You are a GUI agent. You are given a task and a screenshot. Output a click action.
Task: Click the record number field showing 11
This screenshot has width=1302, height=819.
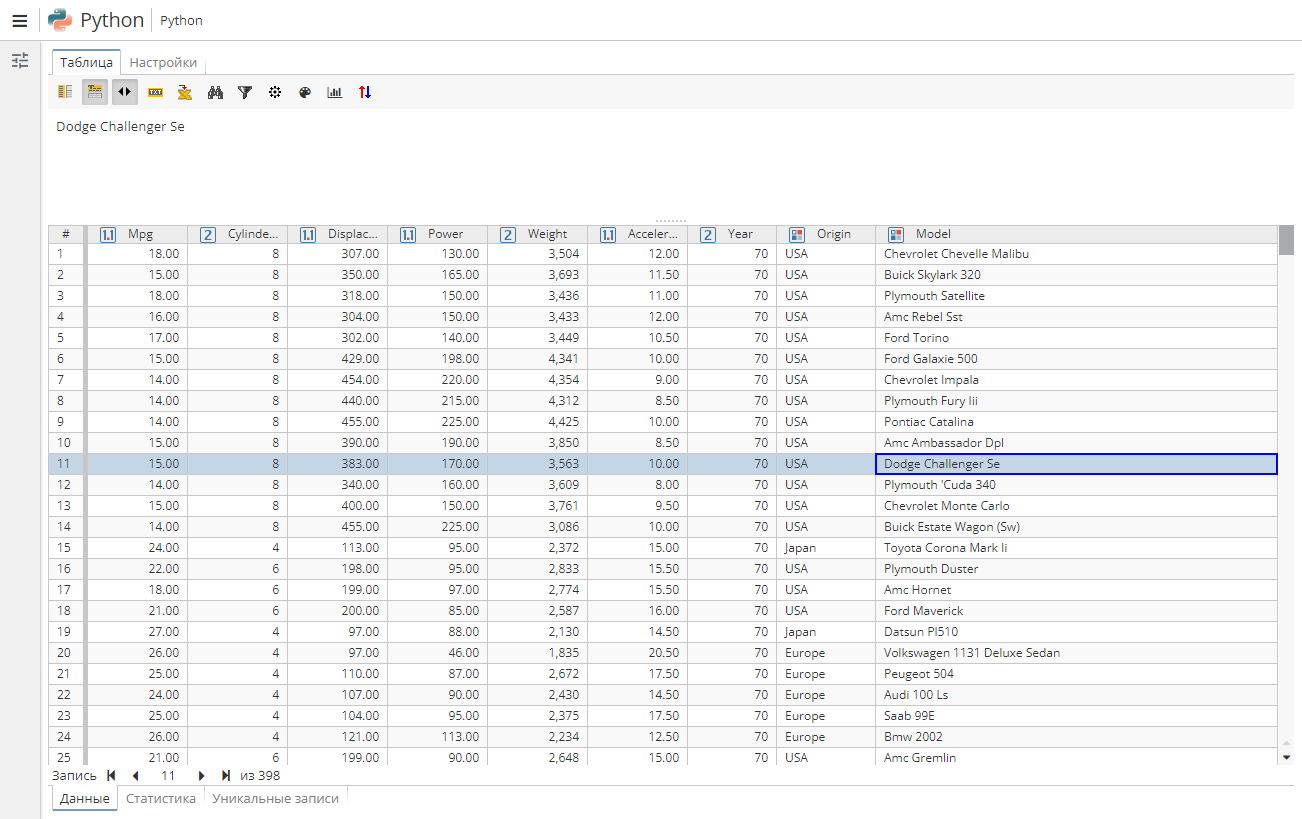pos(168,775)
